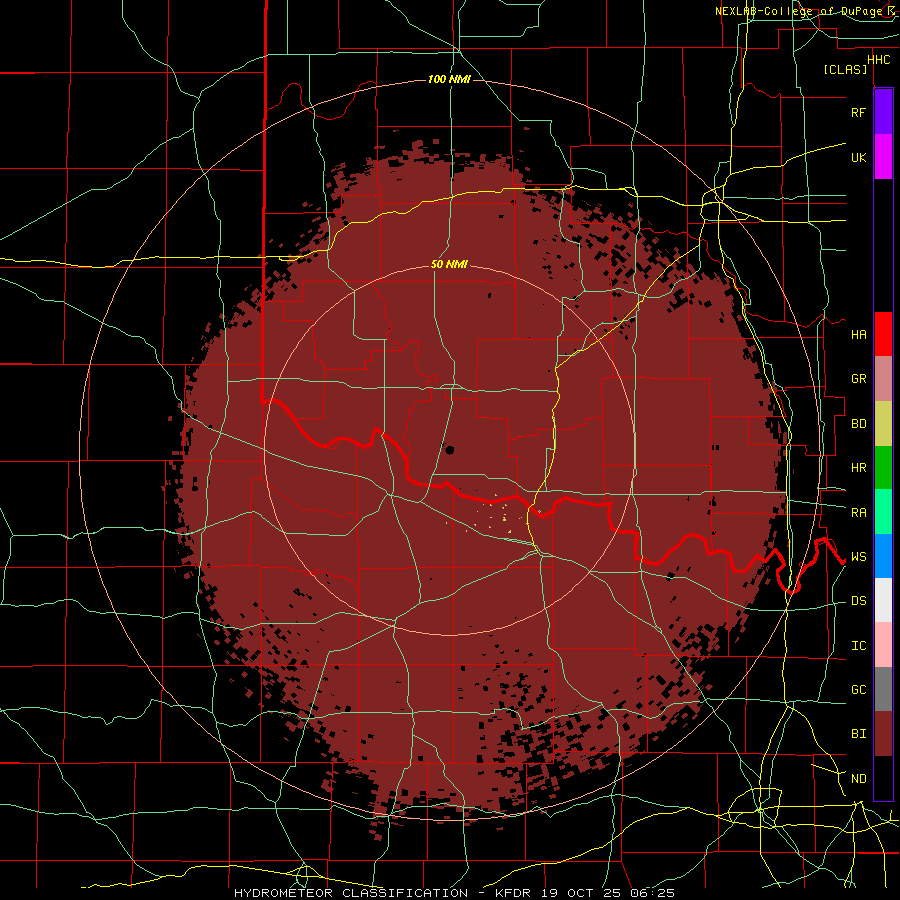
Task: Click the 50 NMI range ring label
Action: (449, 264)
